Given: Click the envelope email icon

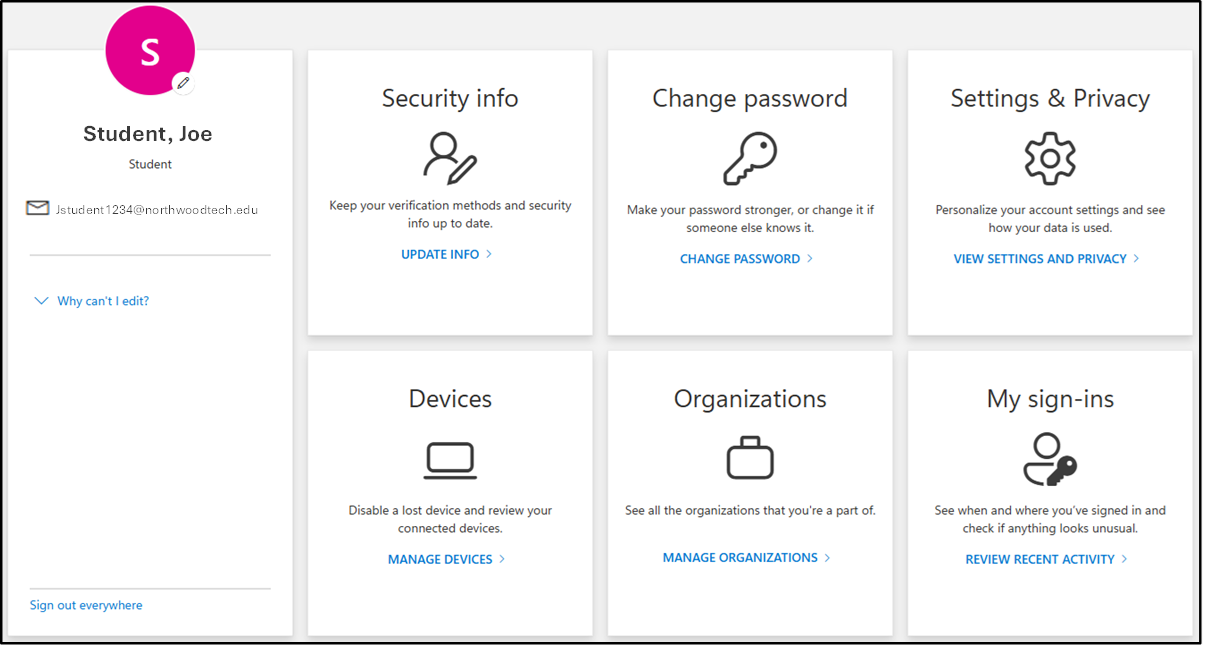Looking at the screenshot, I should coord(38,208).
